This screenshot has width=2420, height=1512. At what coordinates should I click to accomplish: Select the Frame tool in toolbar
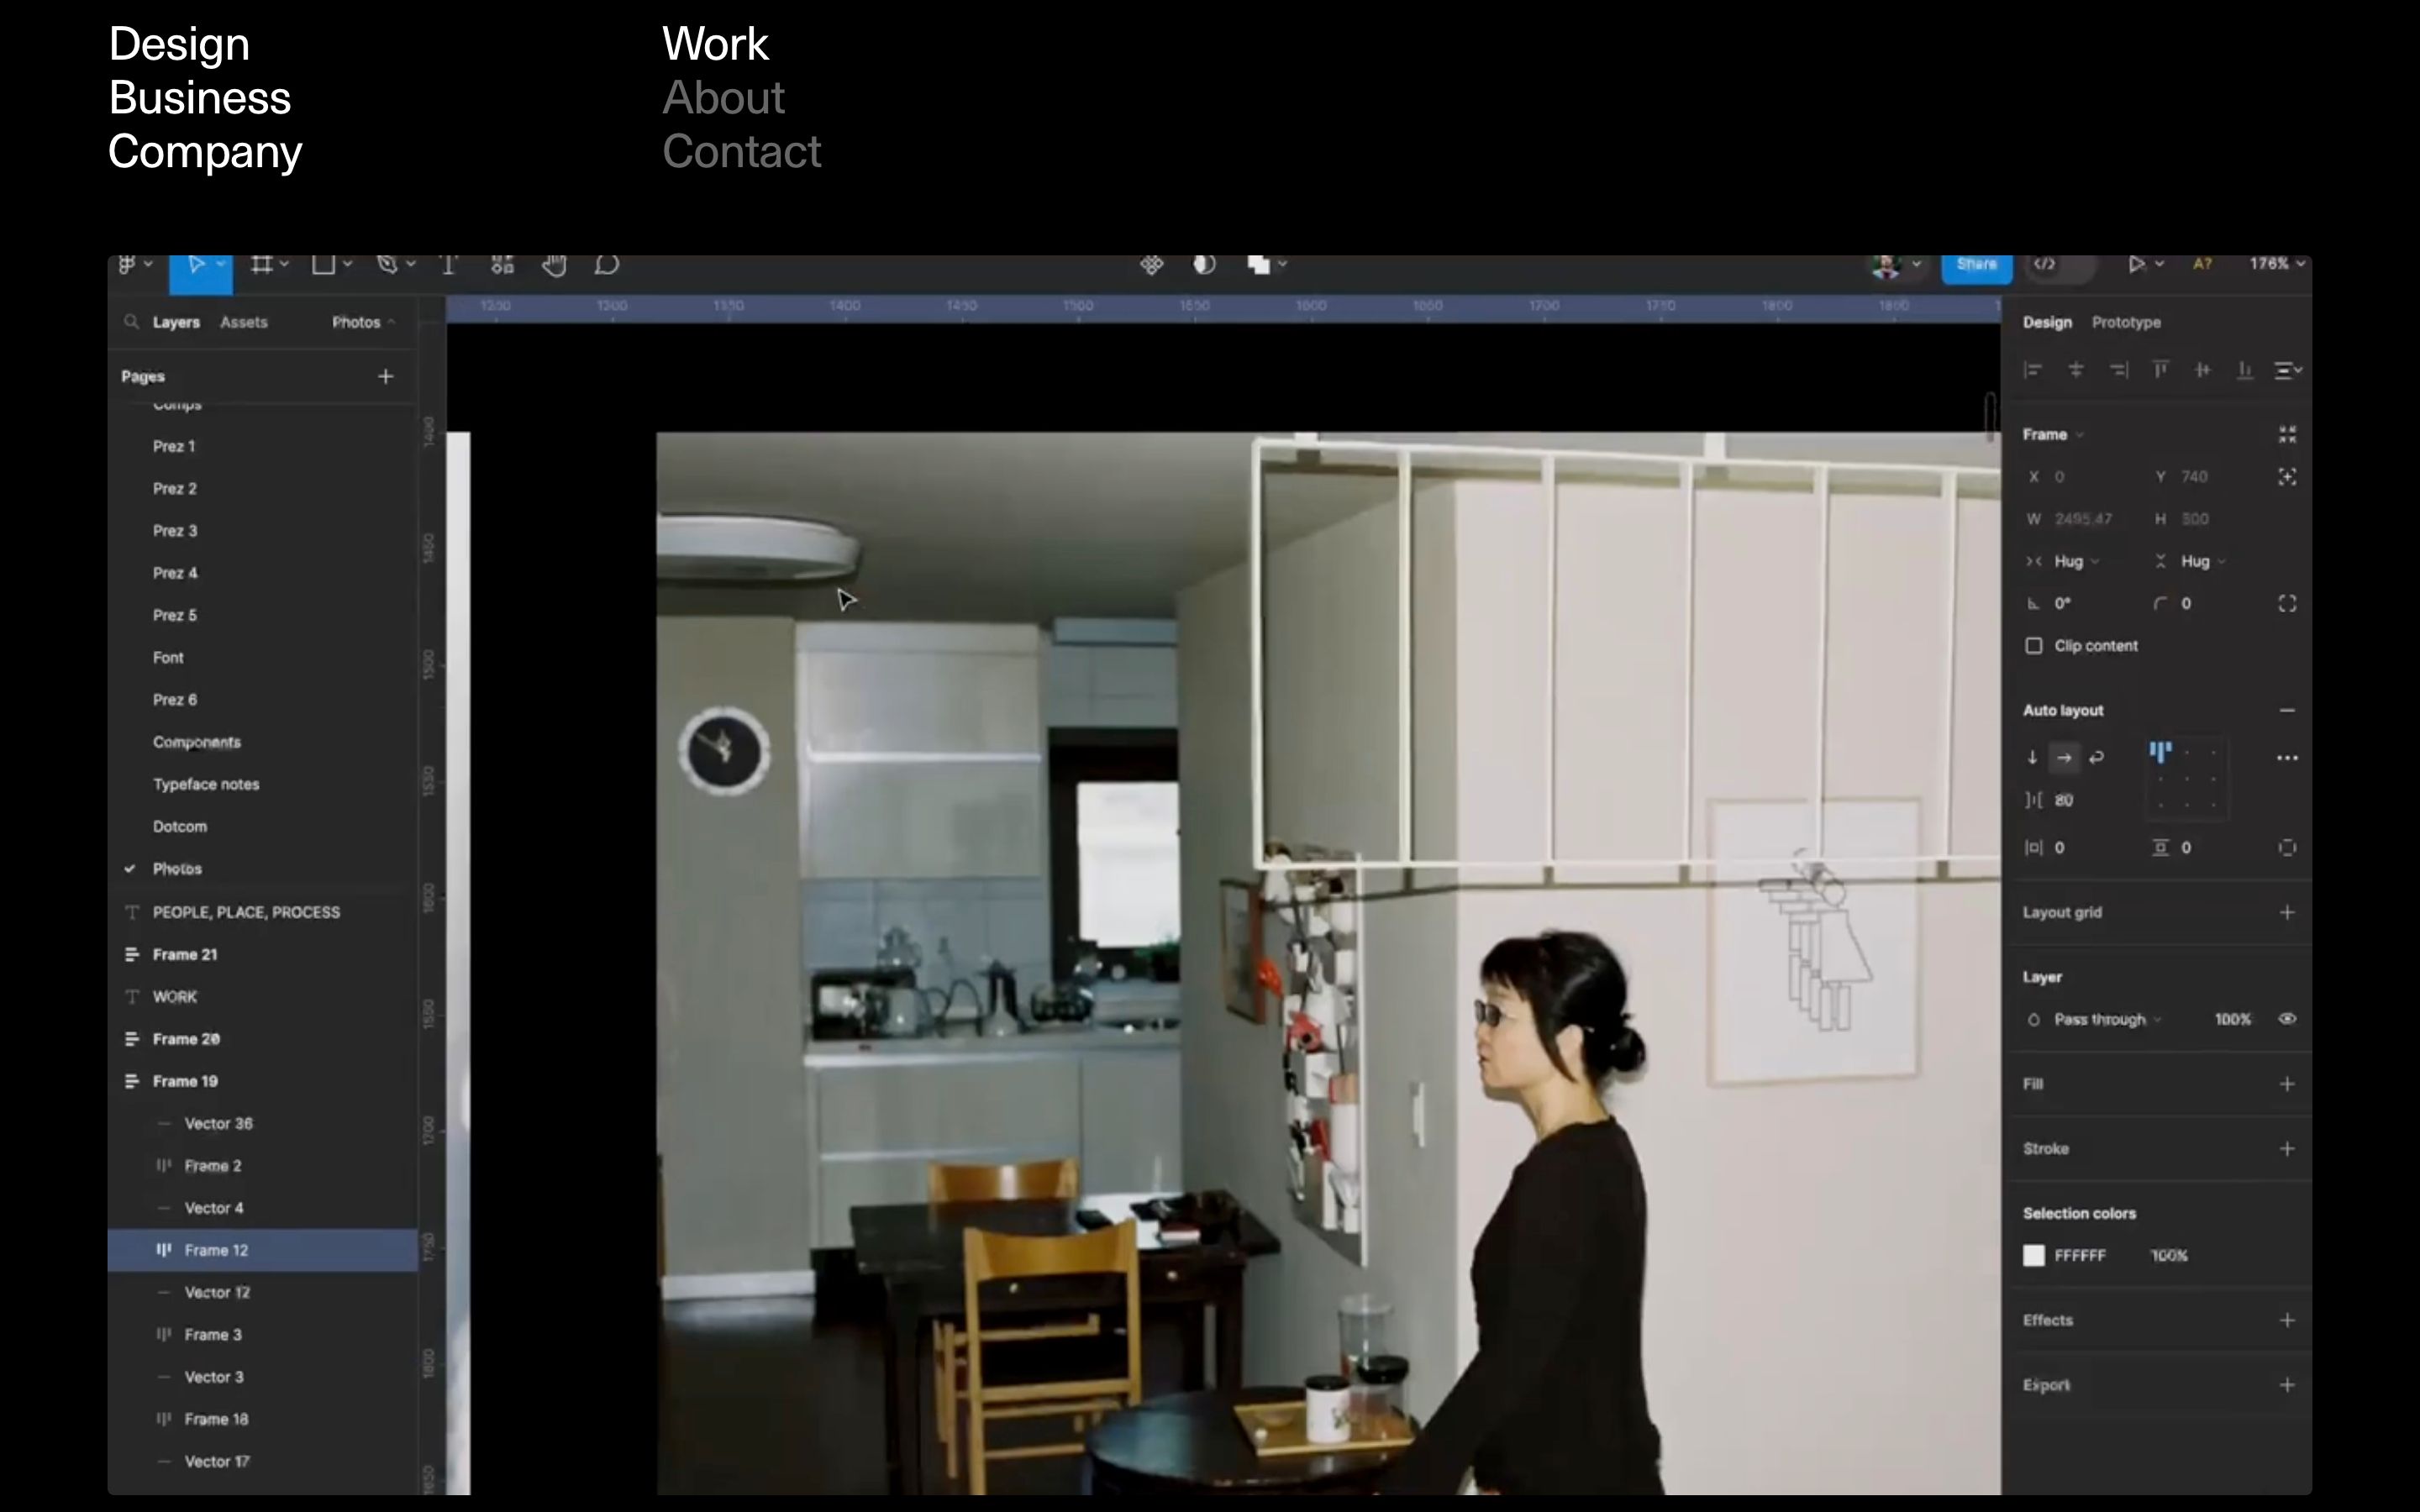point(262,264)
